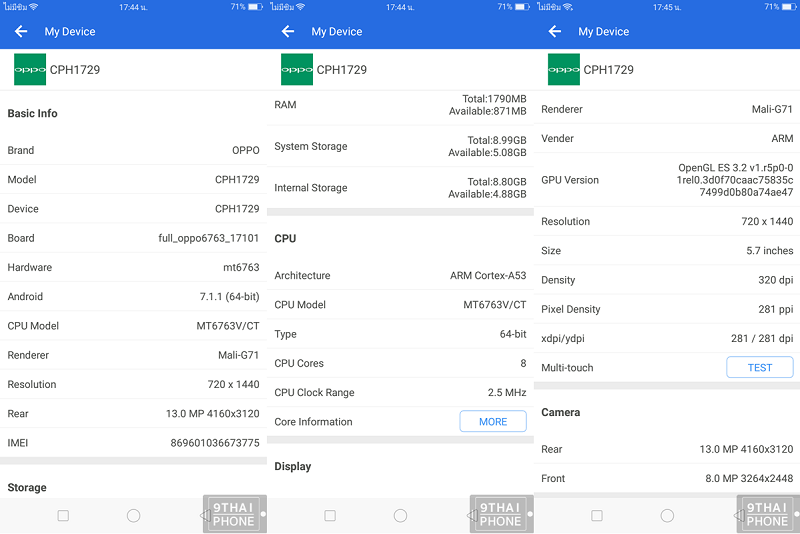The width and height of the screenshot is (800, 534).
Task: Select the Architecture ARM Cortex-A53 row
Action: [x=400, y=275]
